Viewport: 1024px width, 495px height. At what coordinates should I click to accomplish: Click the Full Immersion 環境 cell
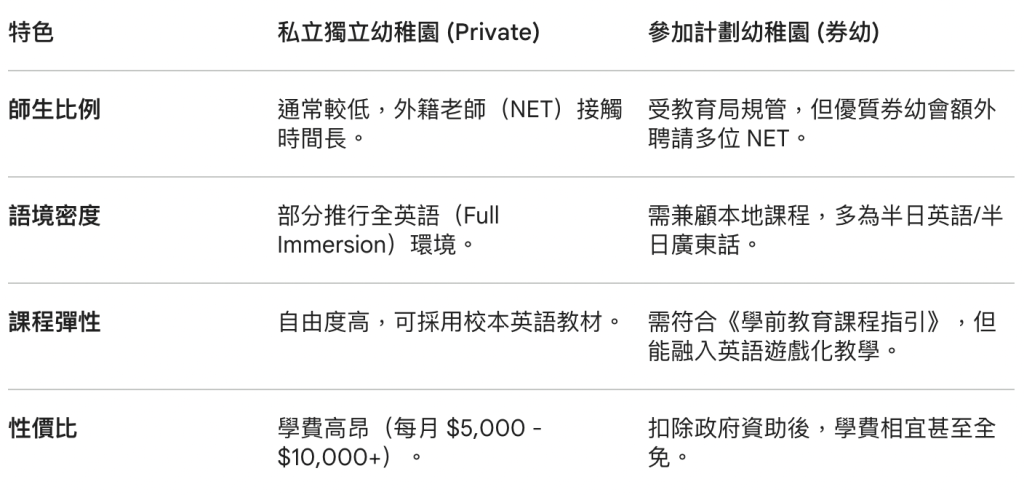point(389,230)
